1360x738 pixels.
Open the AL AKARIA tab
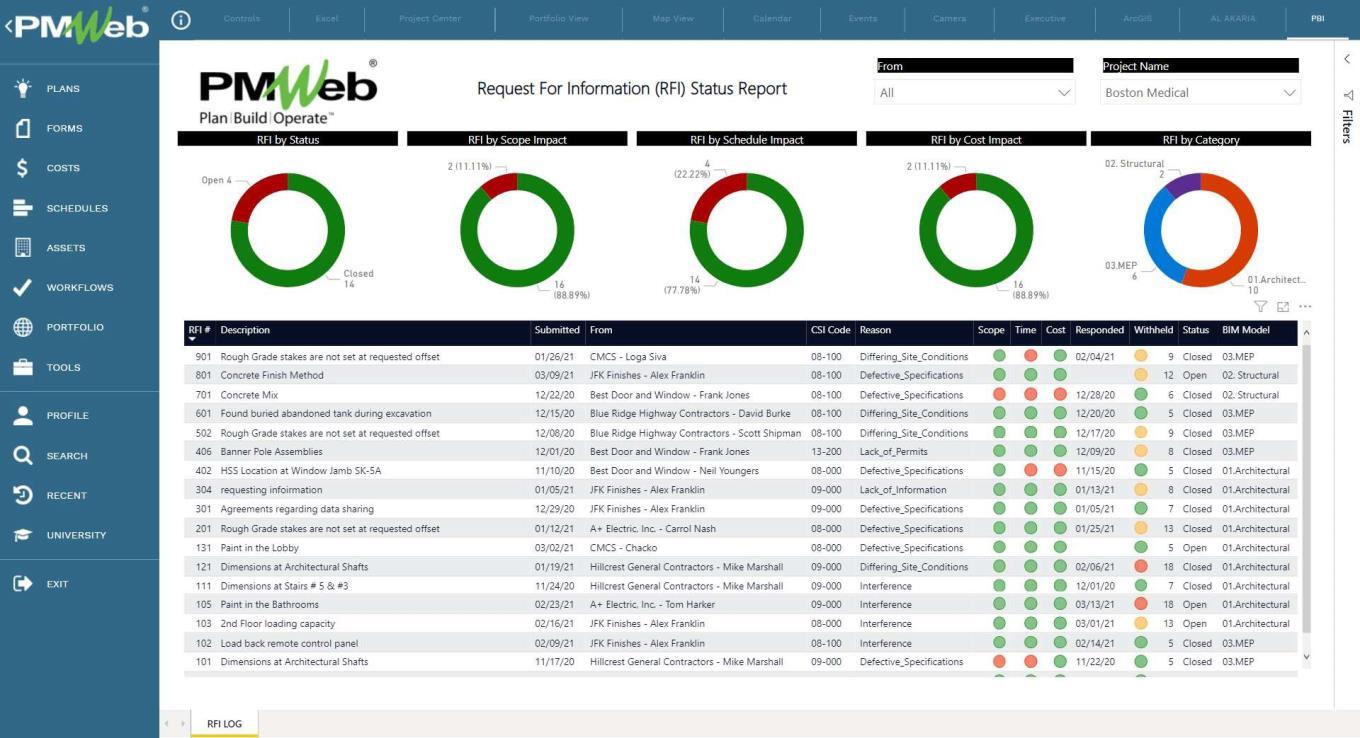[x=1232, y=19]
